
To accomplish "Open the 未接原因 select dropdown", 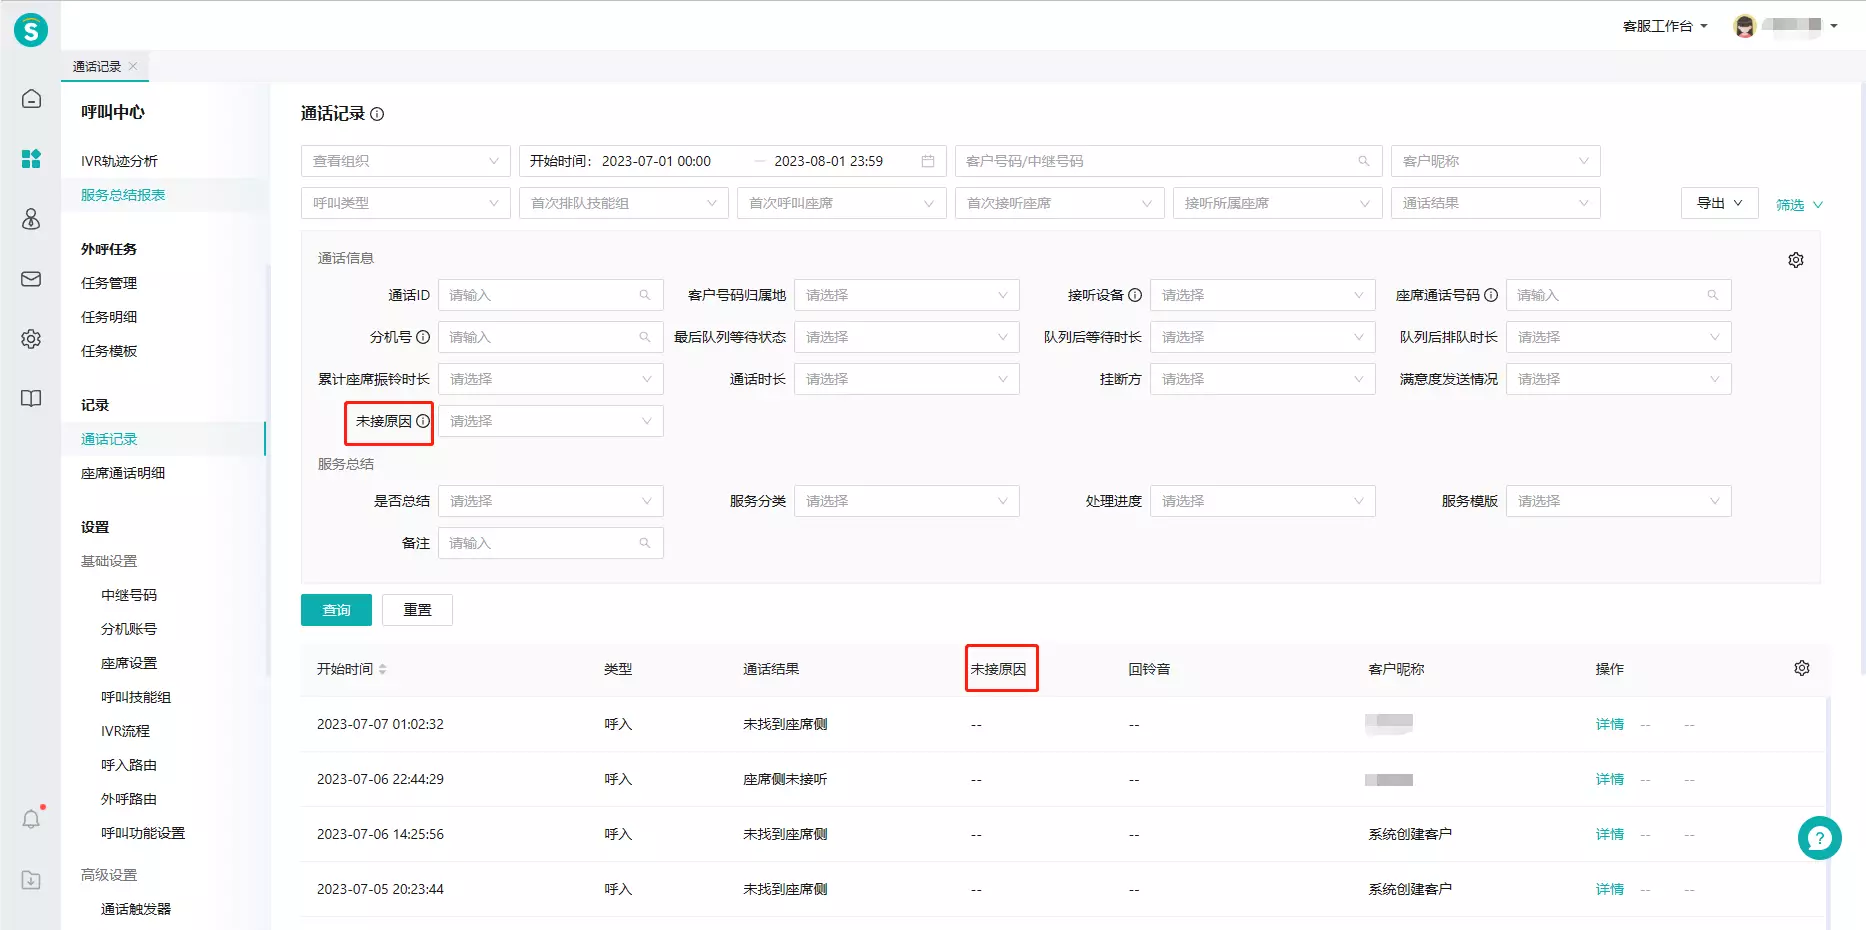I will (x=551, y=421).
